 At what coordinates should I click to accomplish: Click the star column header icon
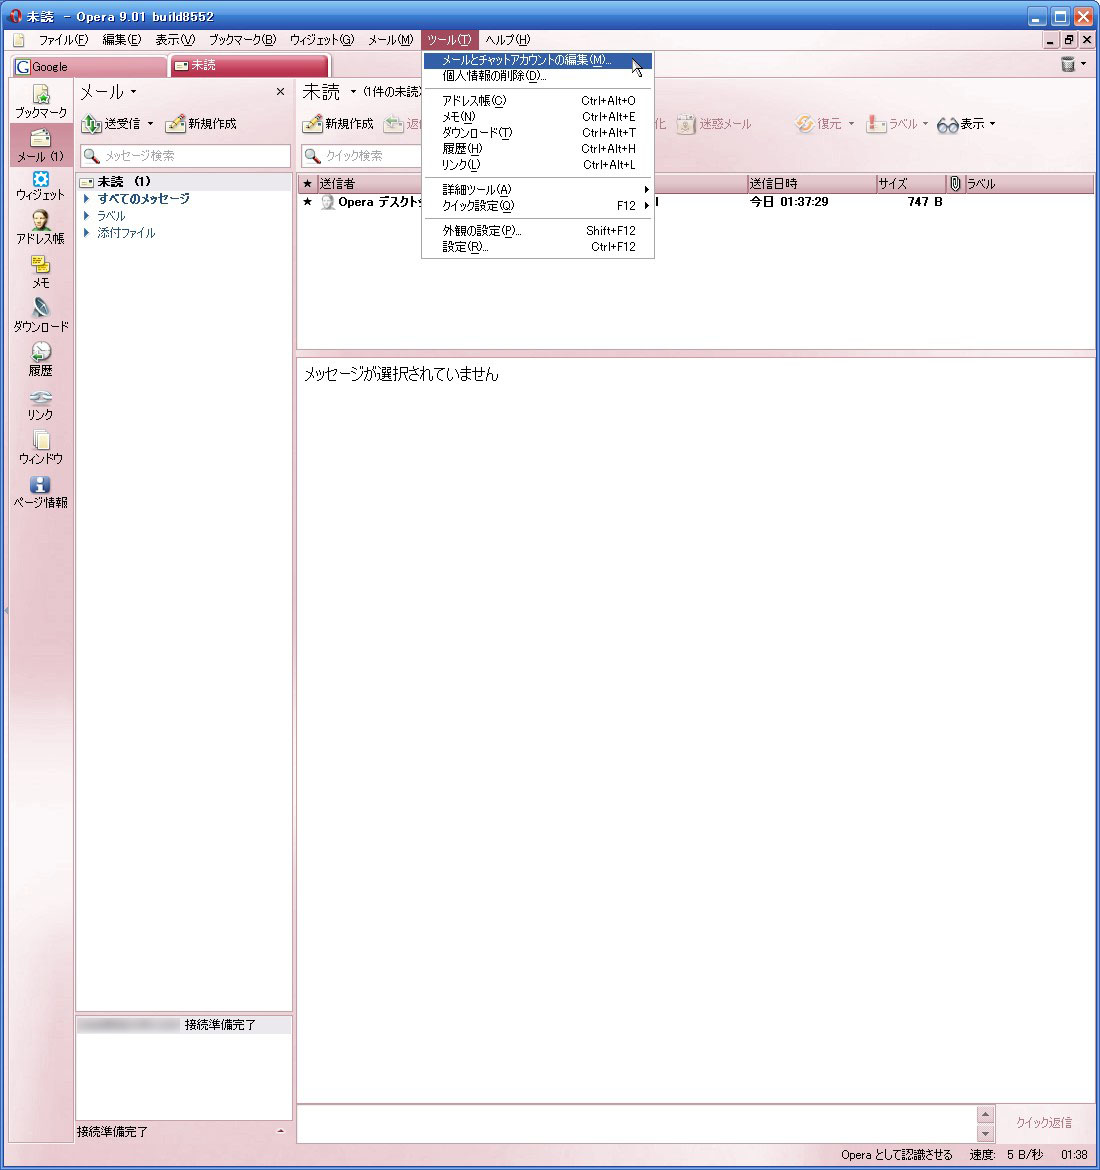tap(307, 184)
